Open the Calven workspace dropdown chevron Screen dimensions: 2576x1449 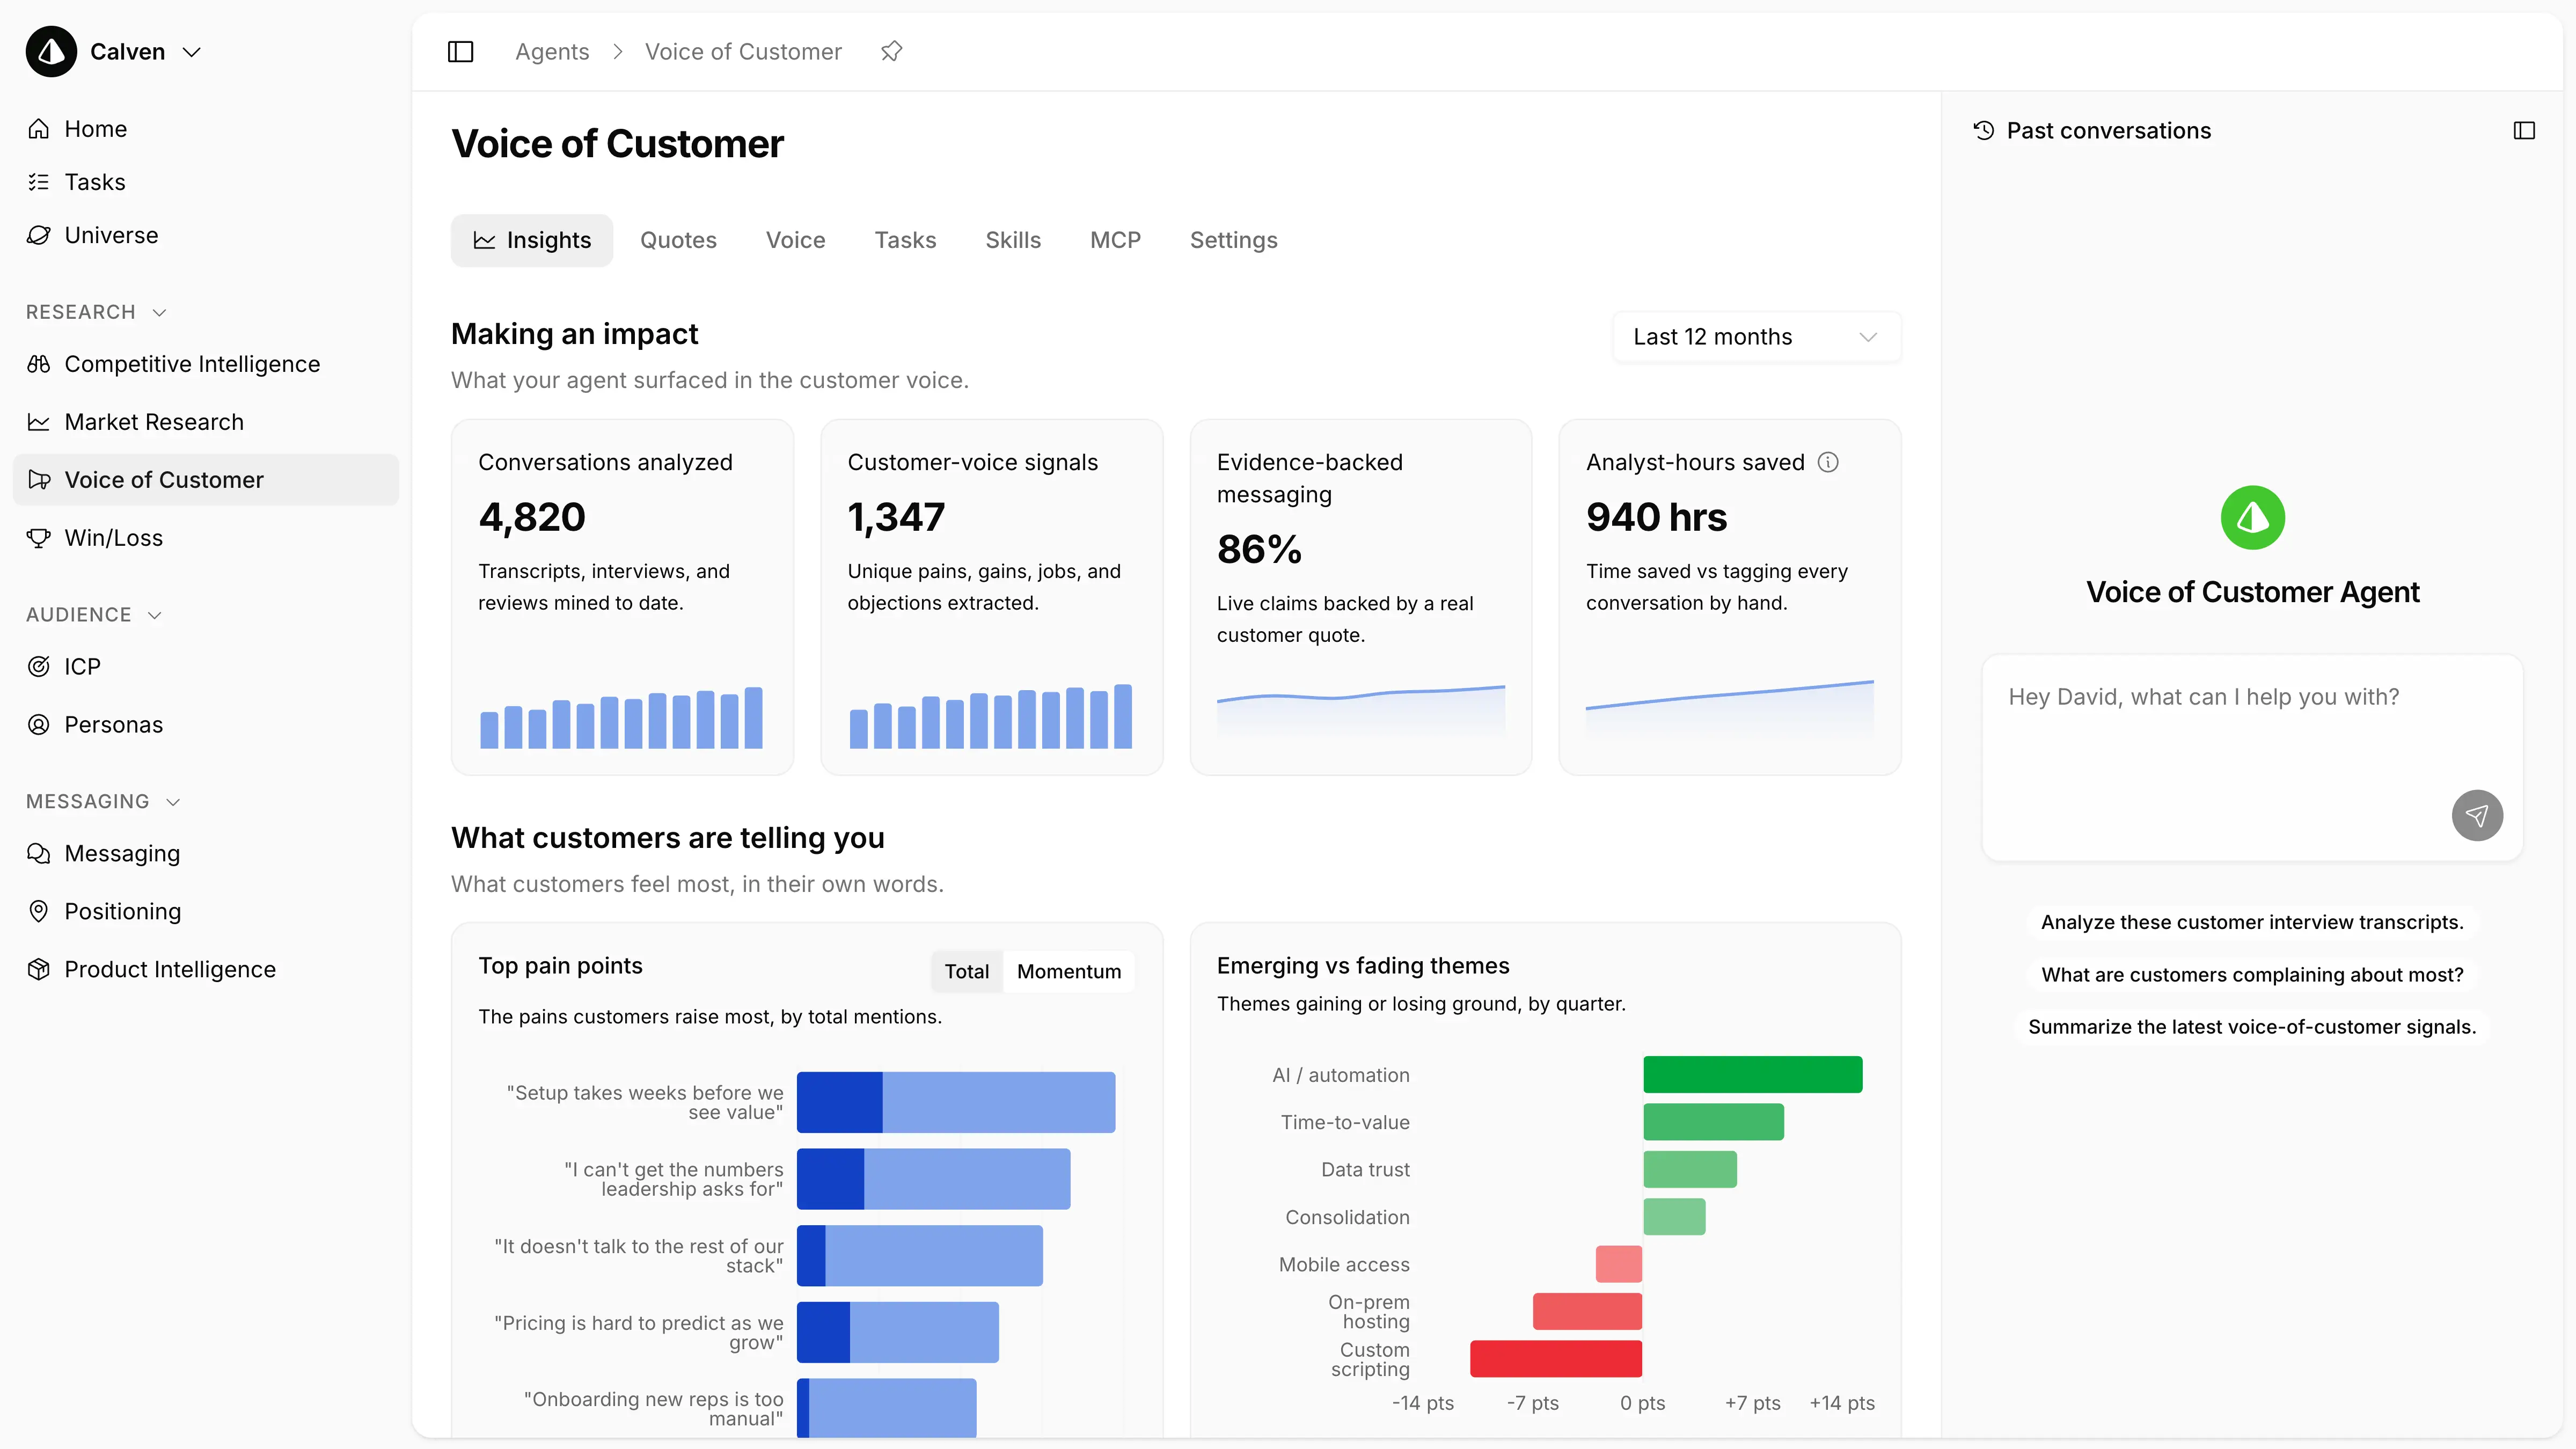coord(192,52)
